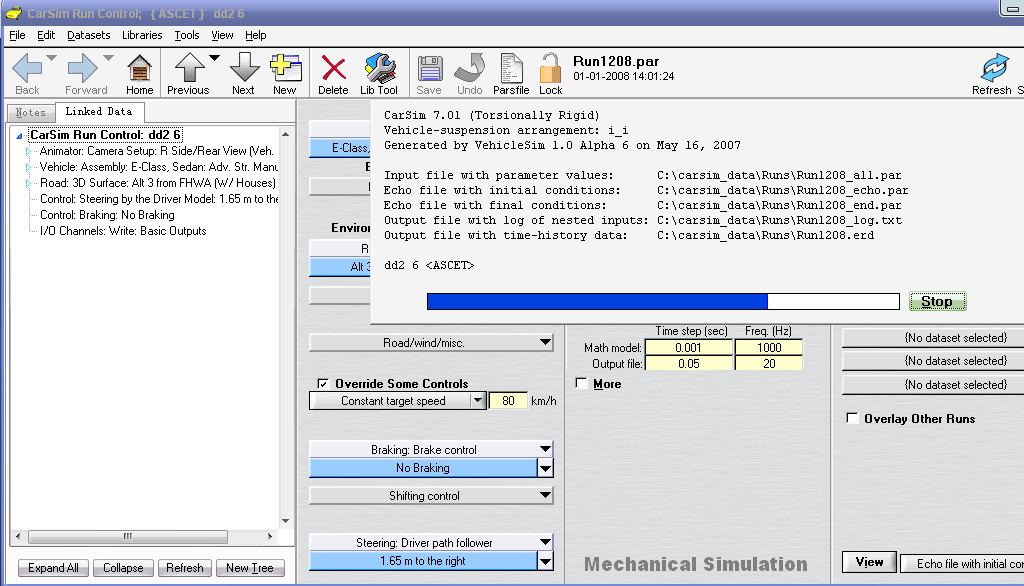
Task: Stop the running simulation
Action: [x=937, y=301]
